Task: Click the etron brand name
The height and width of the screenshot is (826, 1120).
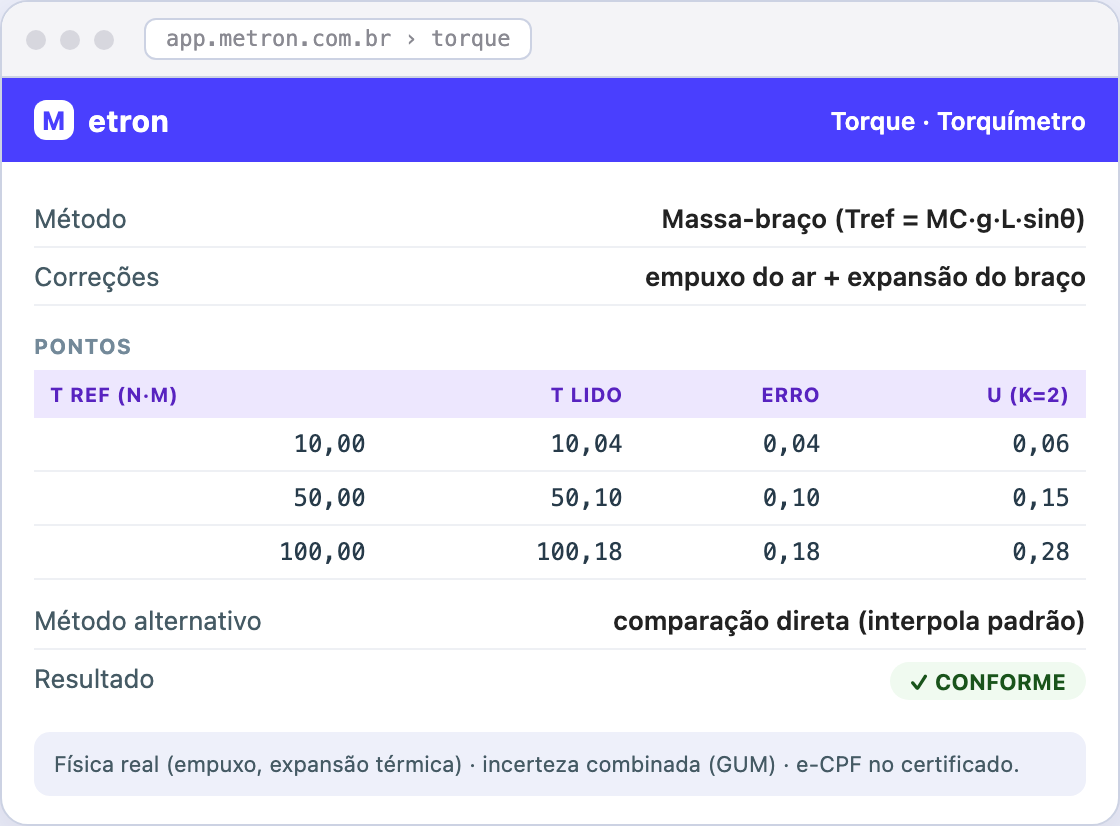Action: pos(129,122)
